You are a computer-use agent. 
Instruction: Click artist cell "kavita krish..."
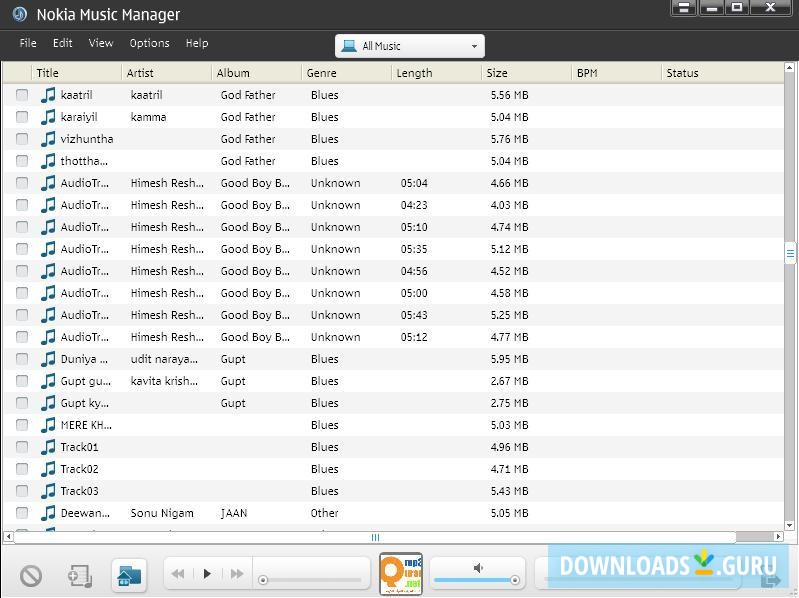click(164, 381)
